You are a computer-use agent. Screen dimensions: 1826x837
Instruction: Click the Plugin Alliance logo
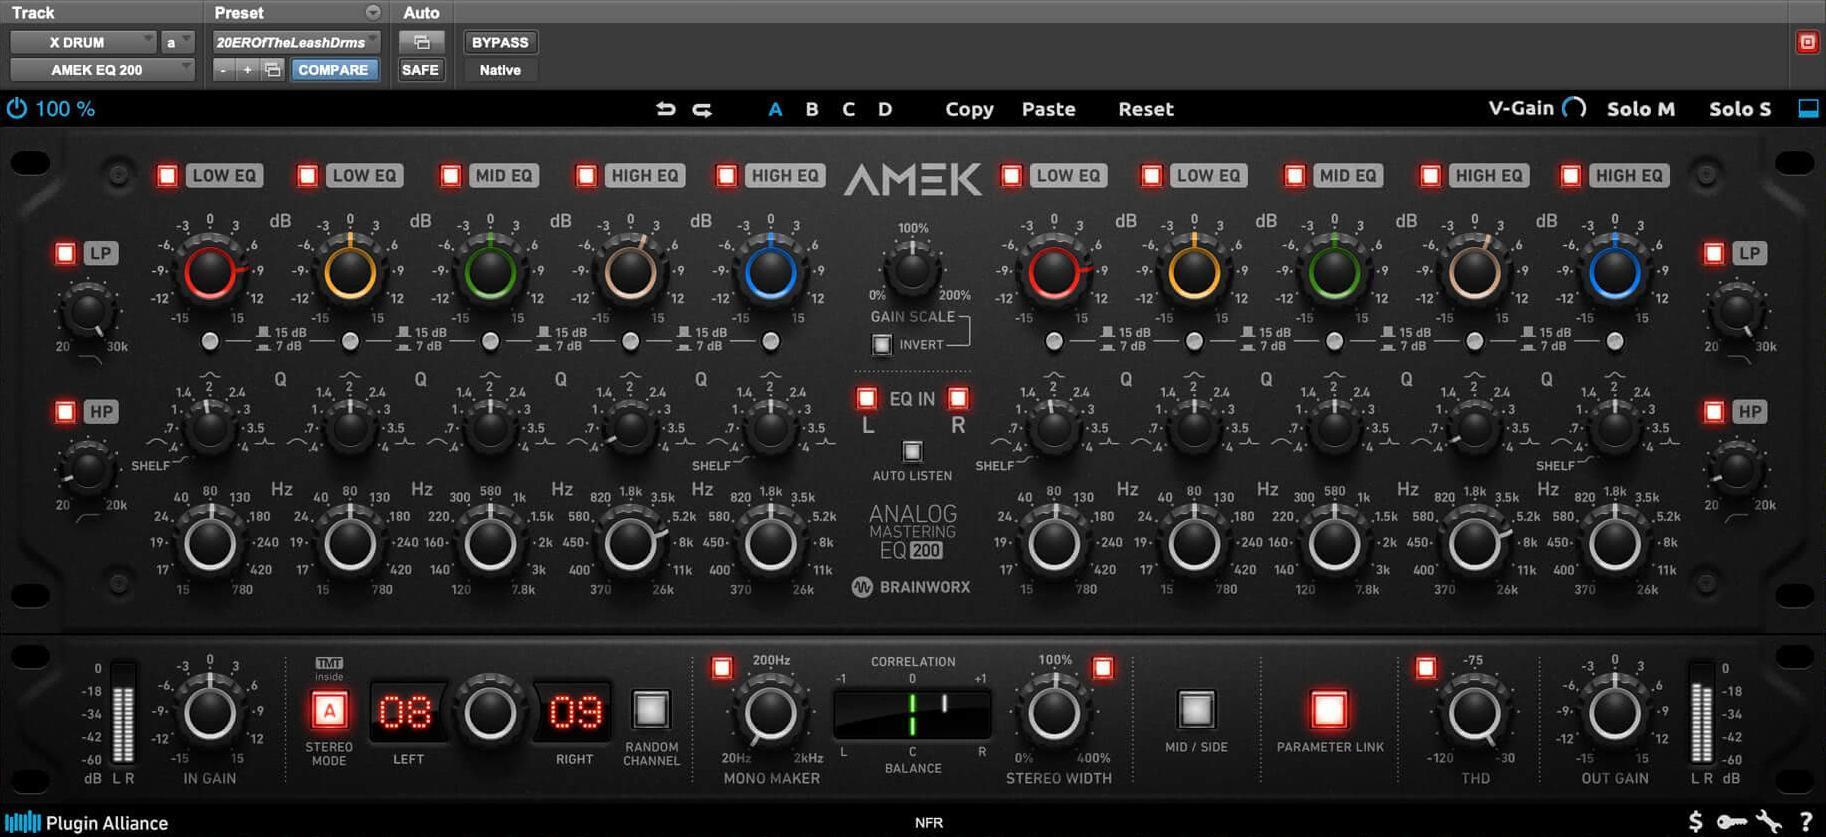[86, 822]
